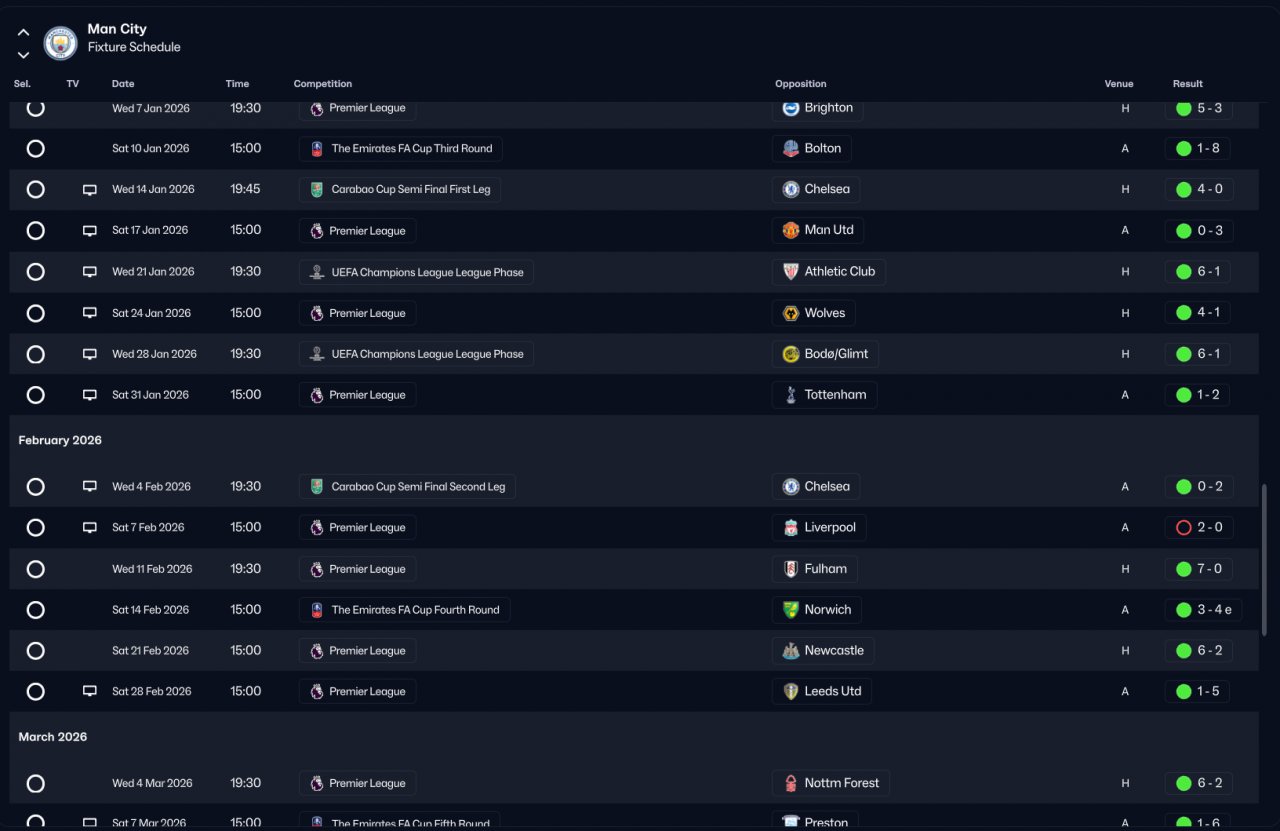Click Premier League logo in Wolves row
Image resolution: width=1280 pixels, height=831 pixels.
317,313
